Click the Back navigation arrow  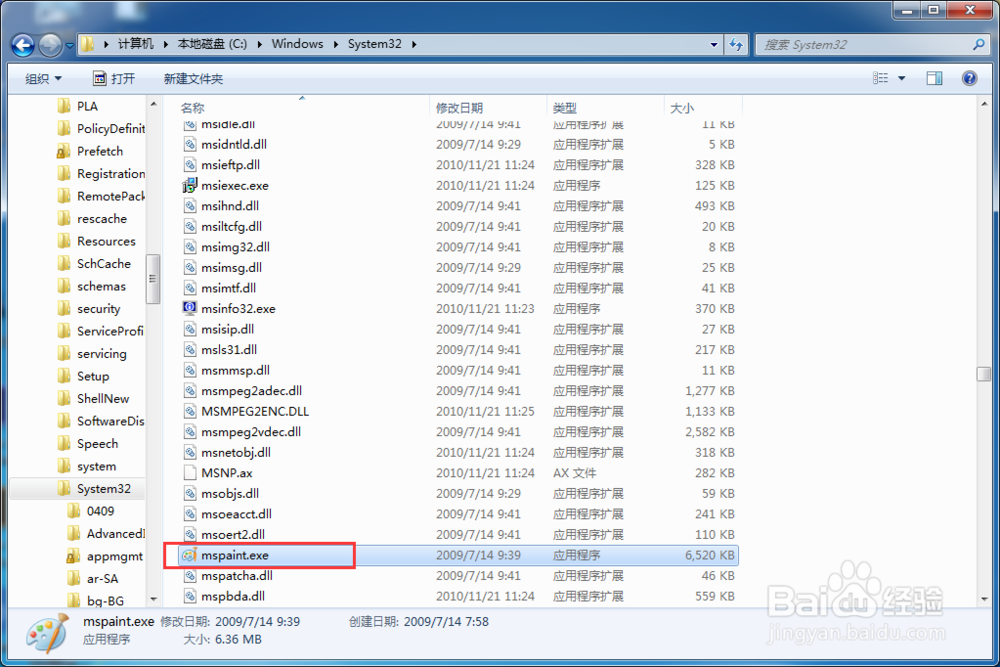tap(22, 44)
